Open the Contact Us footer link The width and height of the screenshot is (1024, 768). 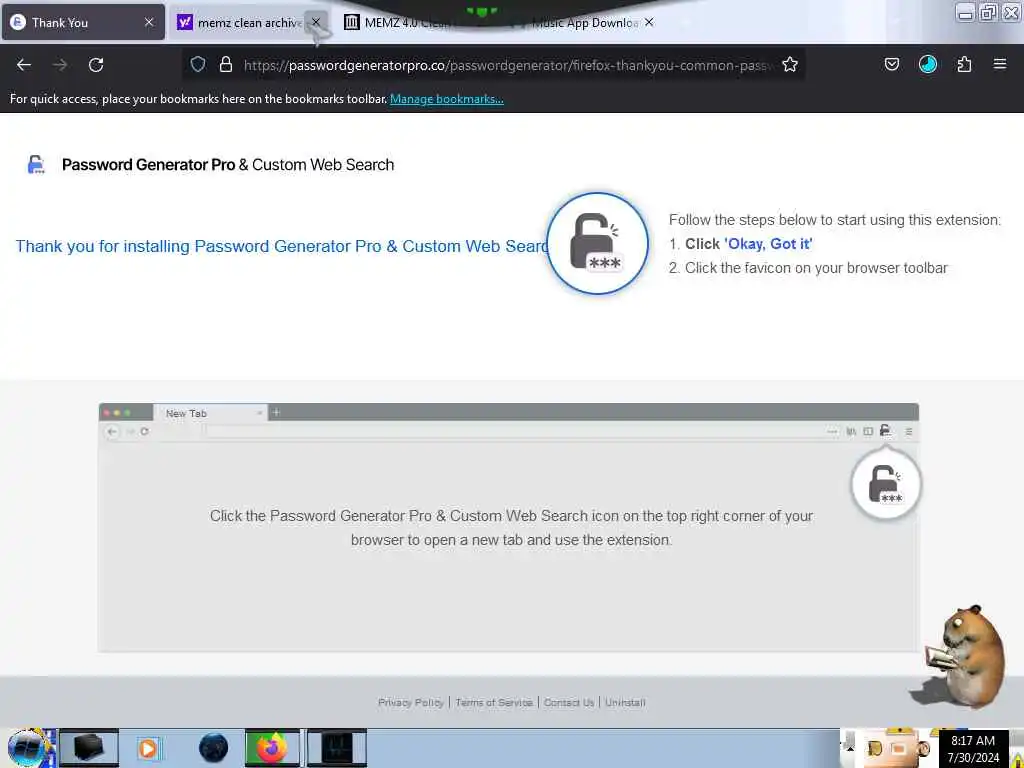(569, 703)
